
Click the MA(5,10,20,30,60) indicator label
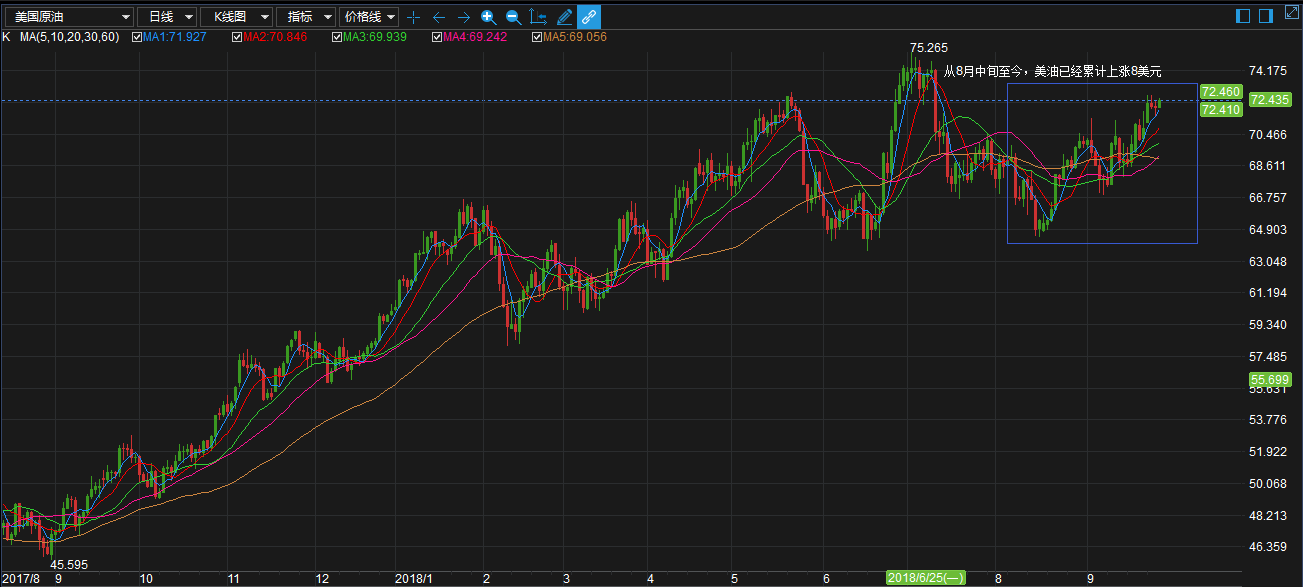(x=69, y=37)
